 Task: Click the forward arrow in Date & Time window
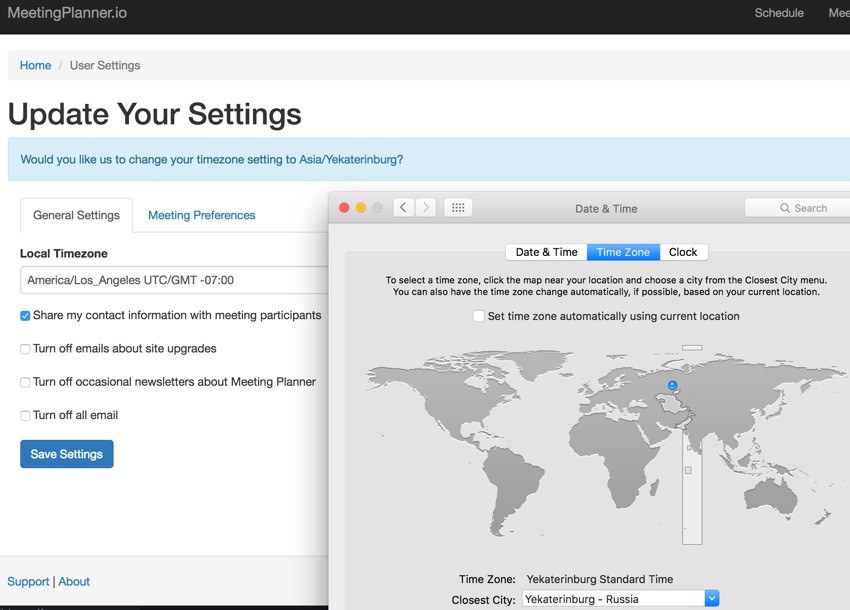pos(426,208)
